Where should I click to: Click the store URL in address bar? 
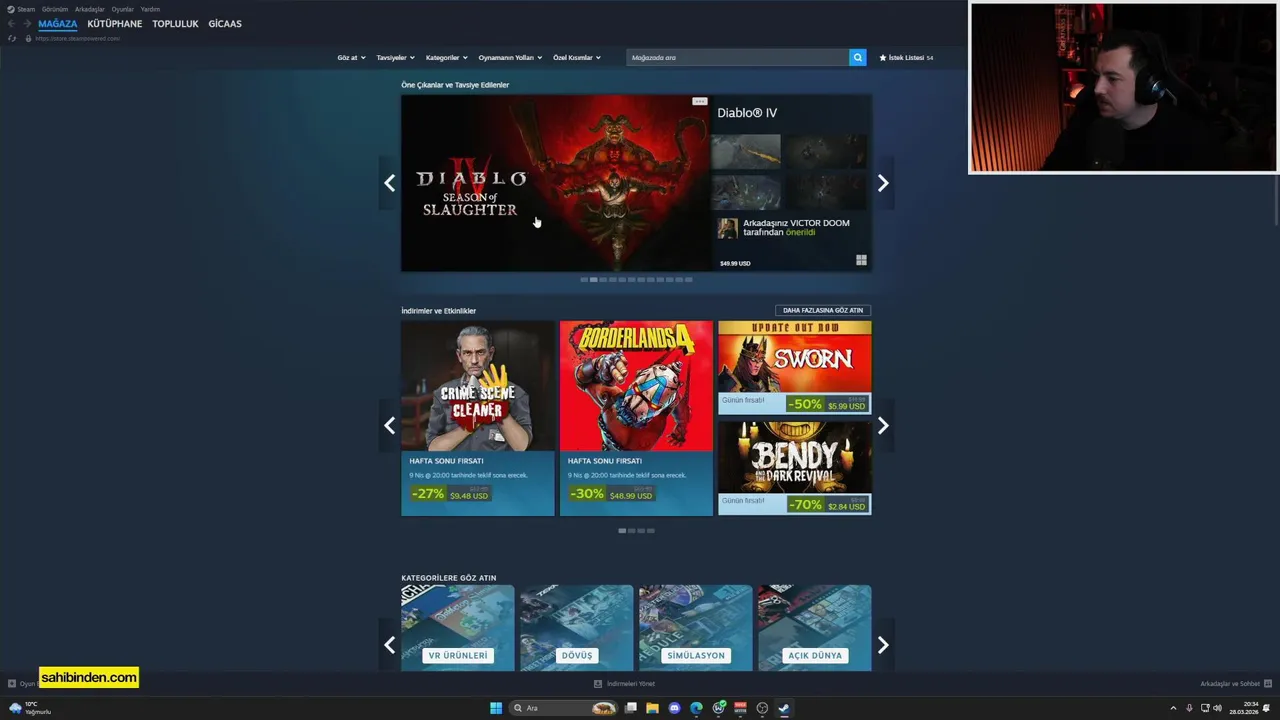click(77, 38)
